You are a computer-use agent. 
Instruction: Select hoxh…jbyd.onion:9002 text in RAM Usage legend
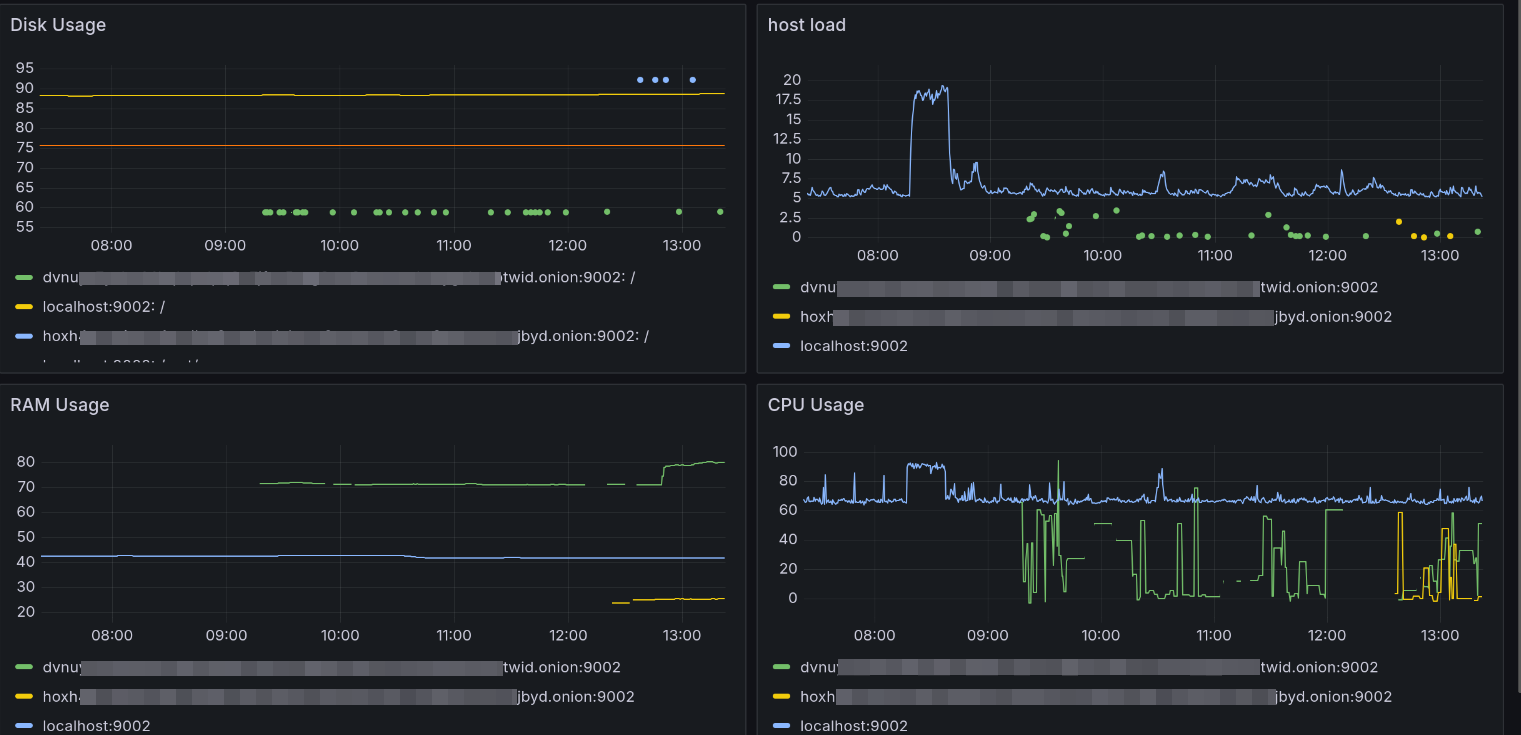[338, 697]
